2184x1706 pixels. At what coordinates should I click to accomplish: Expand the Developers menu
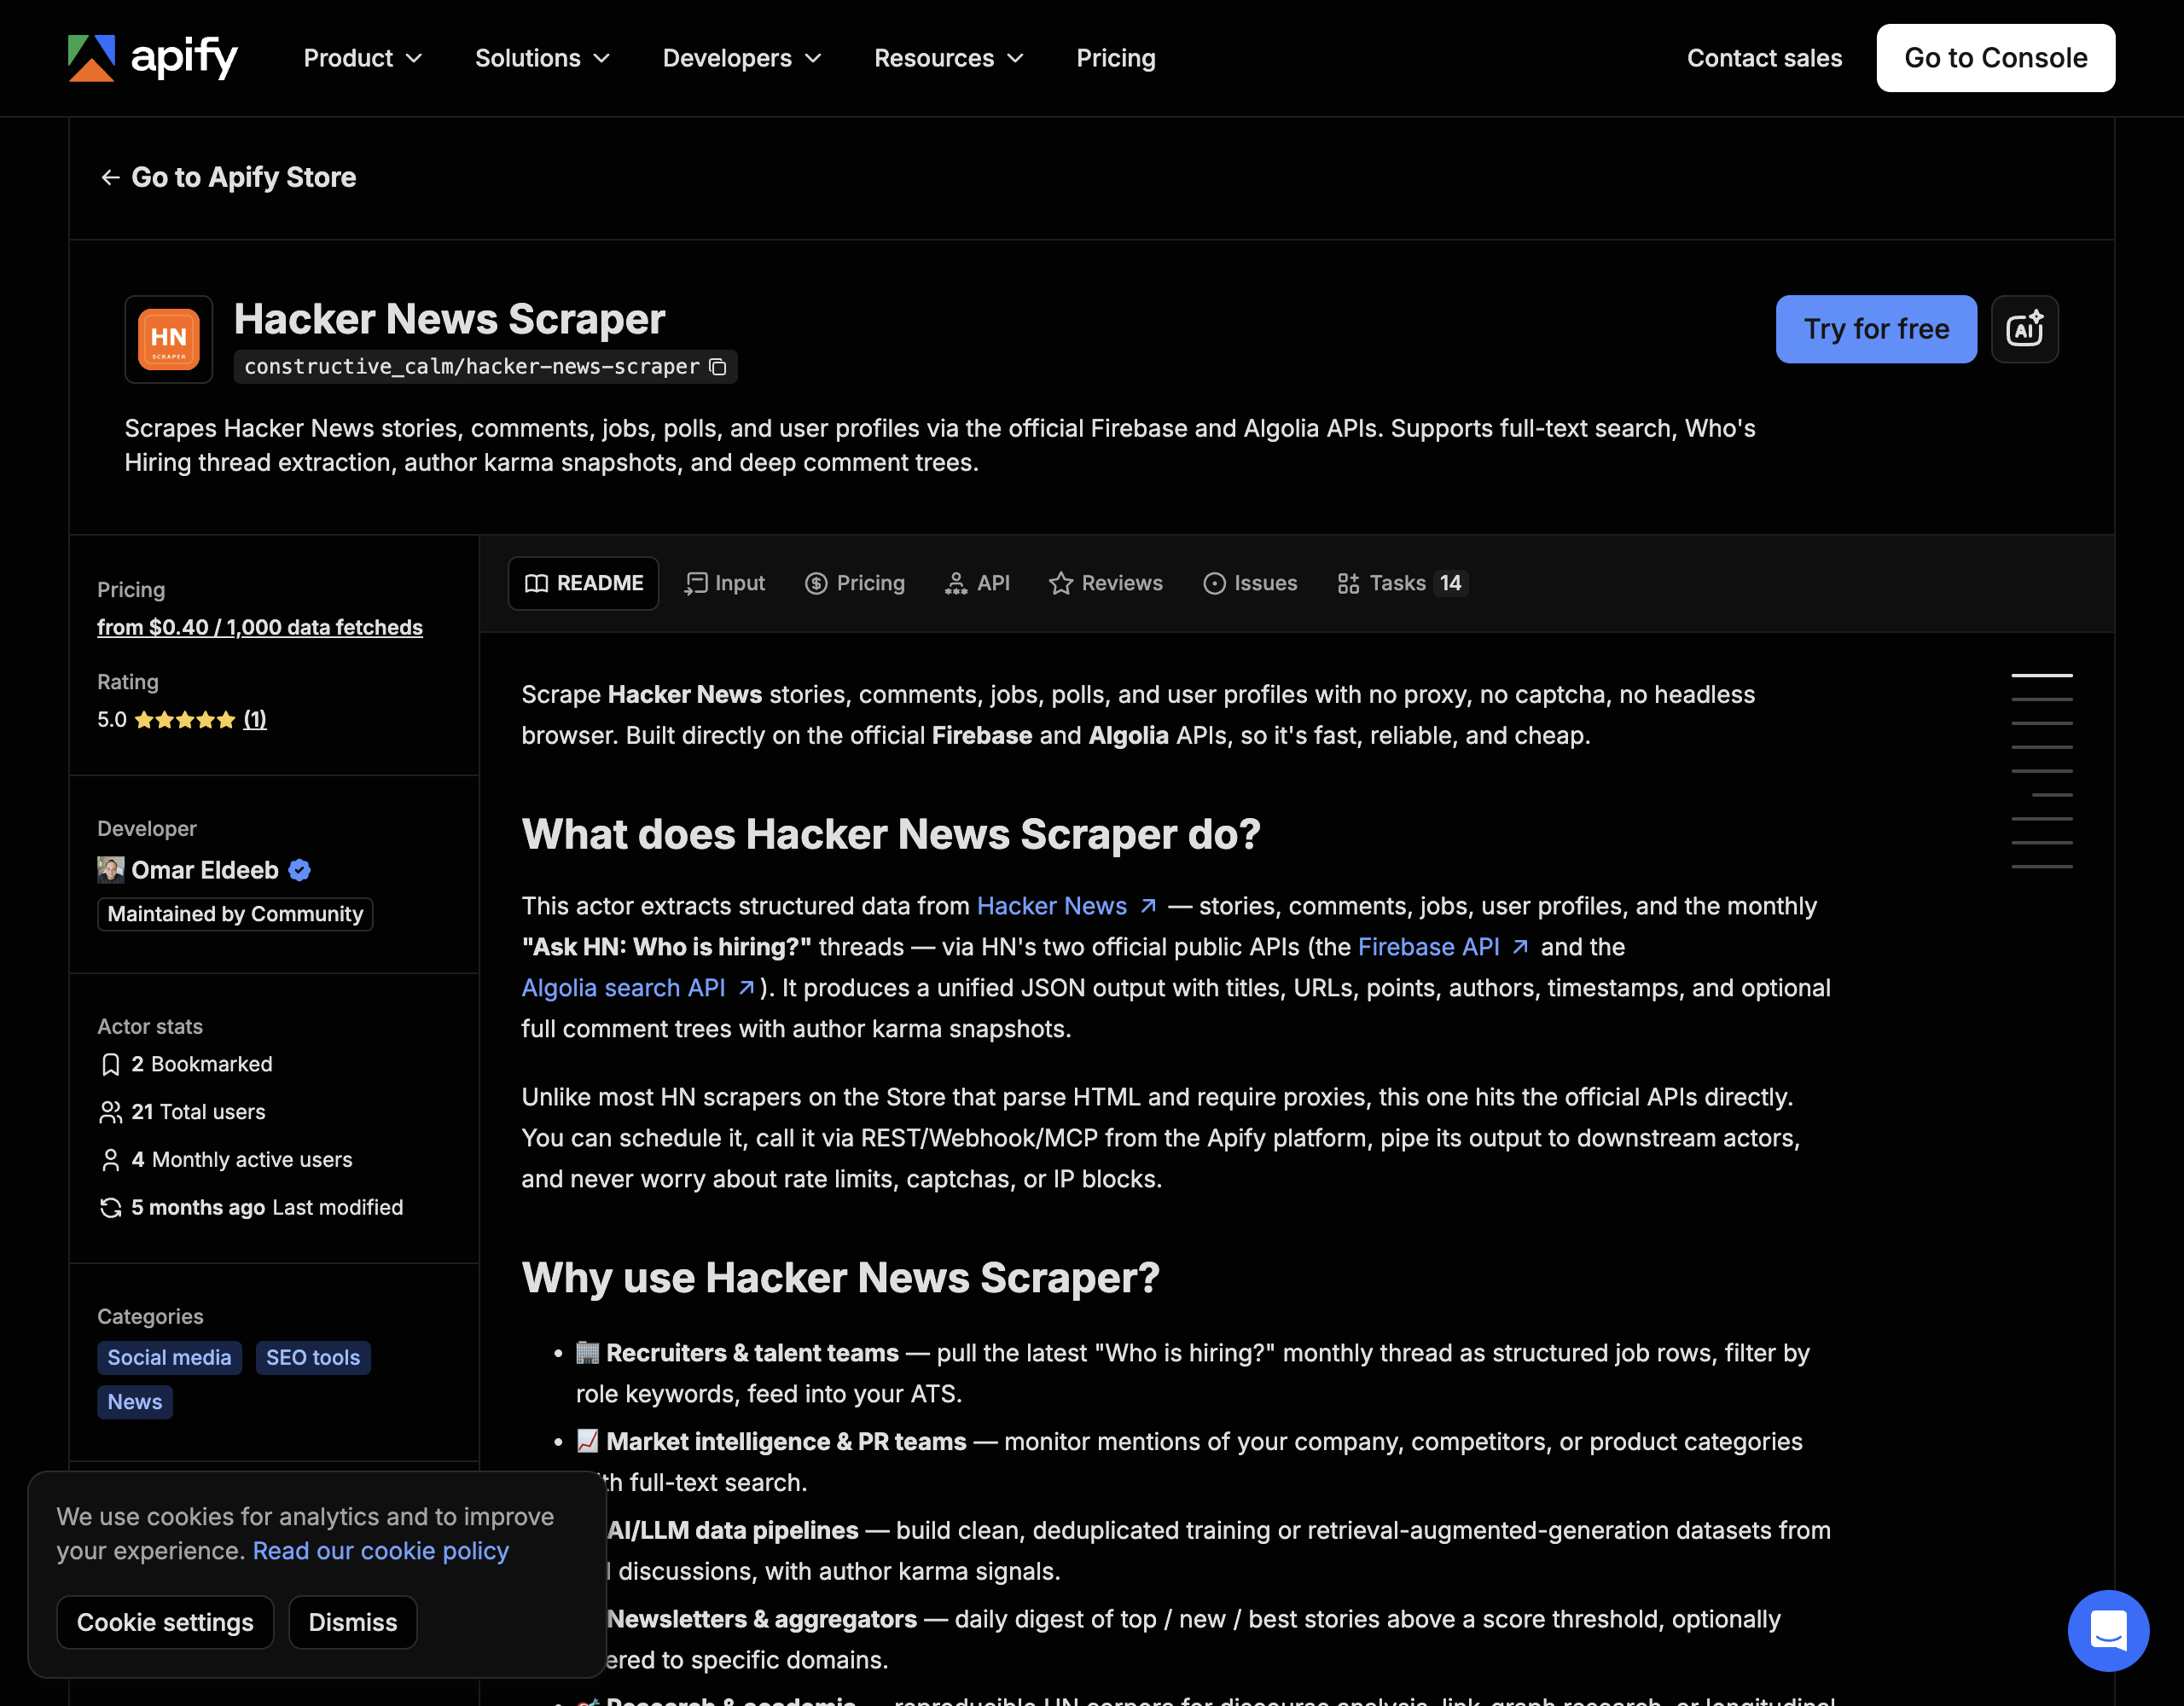click(x=742, y=58)
